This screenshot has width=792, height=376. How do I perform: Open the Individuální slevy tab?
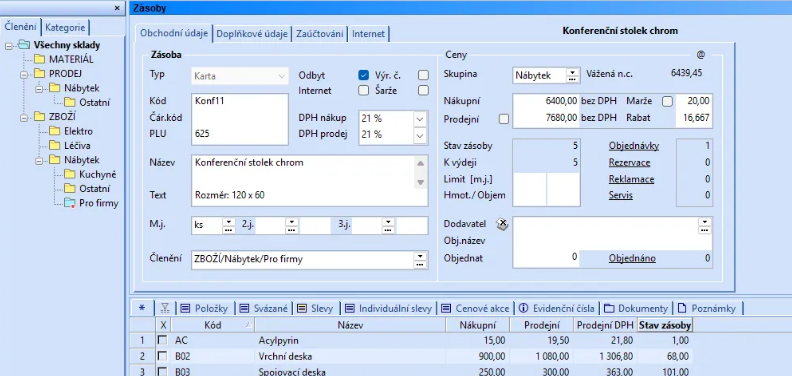388,308
